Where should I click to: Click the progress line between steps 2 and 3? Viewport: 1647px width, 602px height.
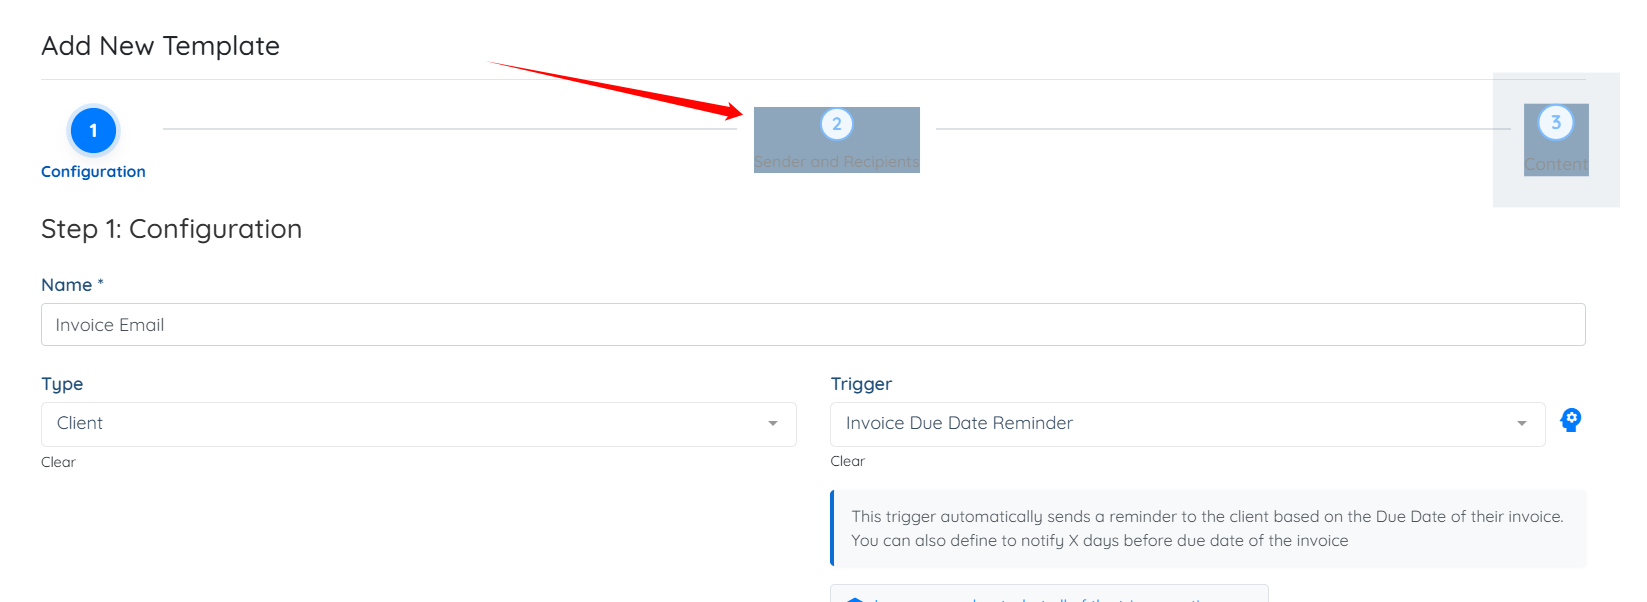click(1223, 129)
